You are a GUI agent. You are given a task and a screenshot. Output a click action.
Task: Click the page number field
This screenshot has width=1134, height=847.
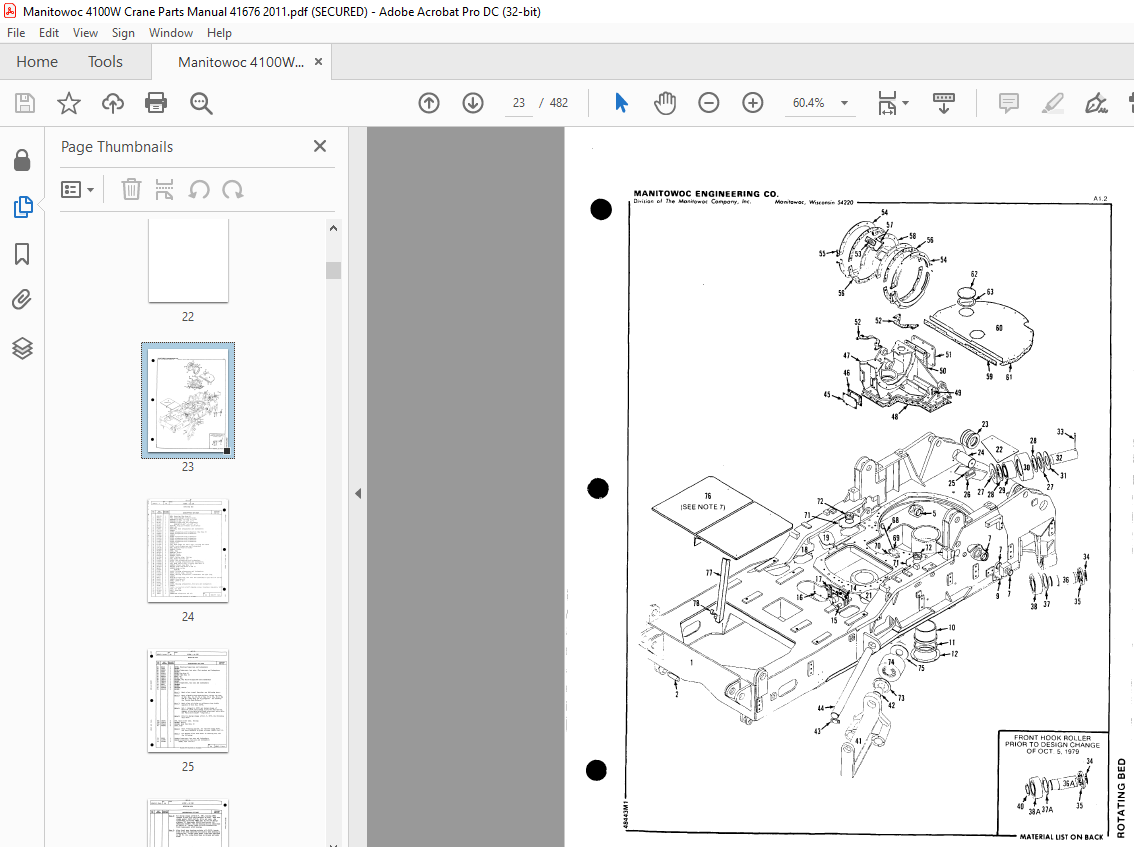pos(519,103)
